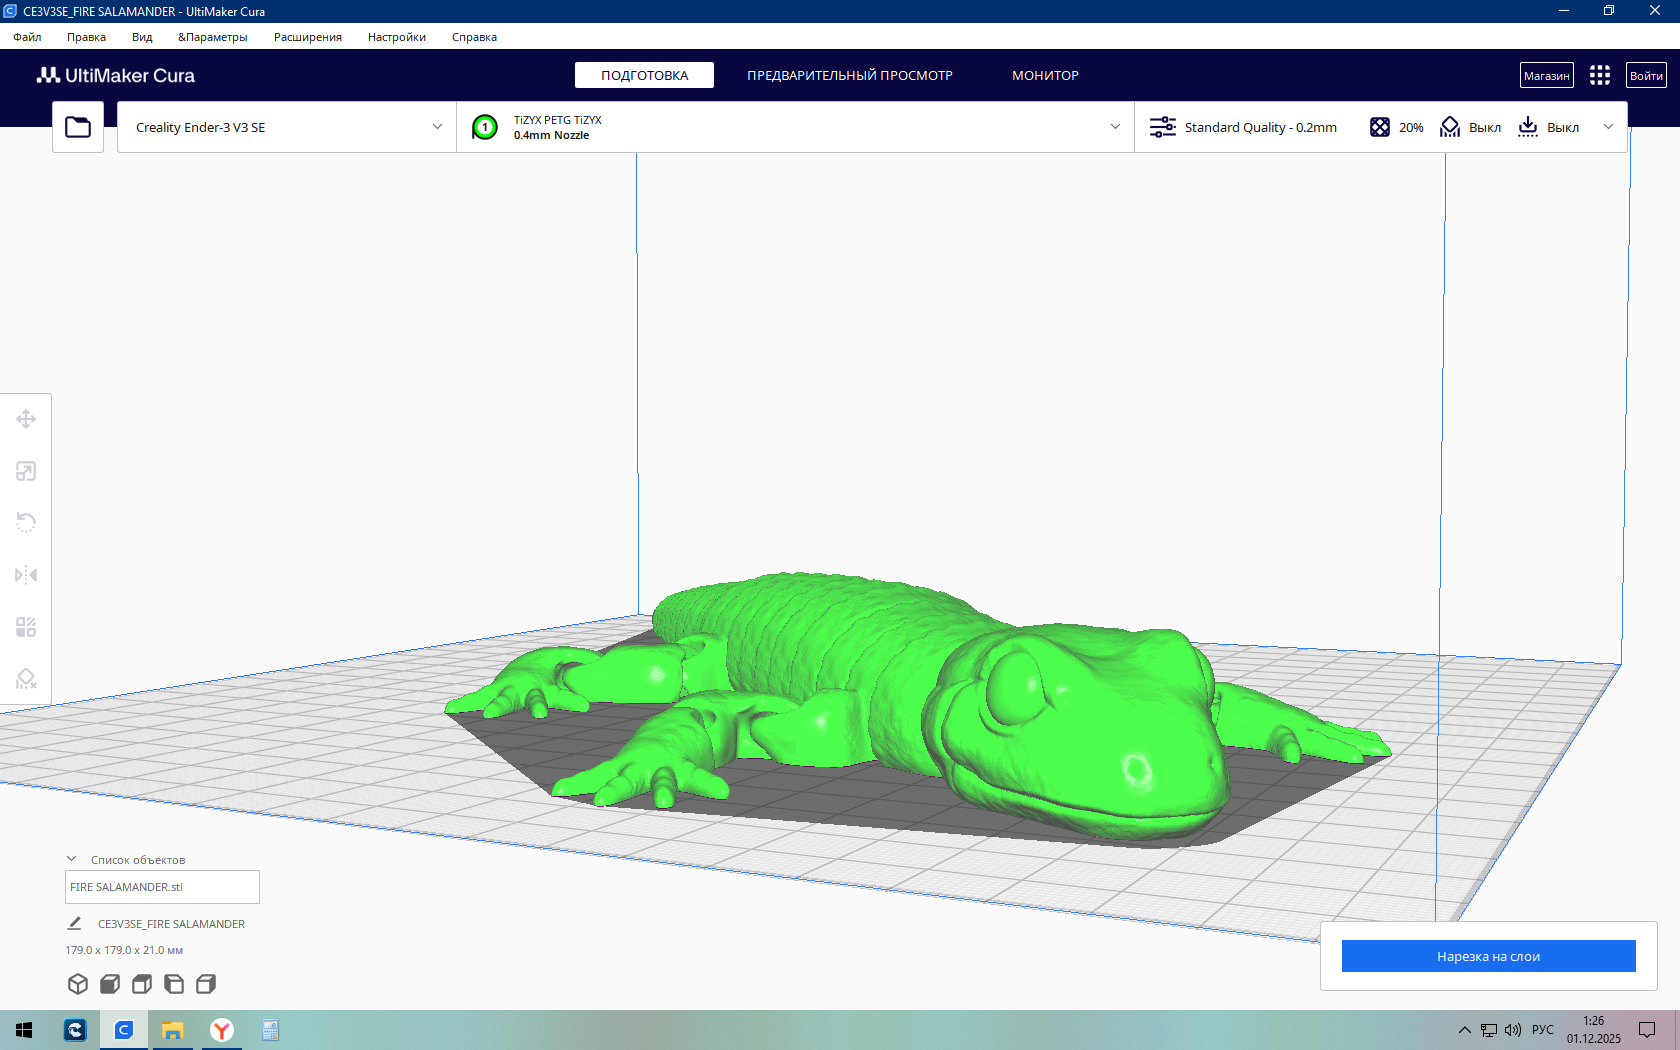The width and height of the screenshot is (1680, 1050).
Task: Collapse the Список объектов list
Action: [71, 859]
